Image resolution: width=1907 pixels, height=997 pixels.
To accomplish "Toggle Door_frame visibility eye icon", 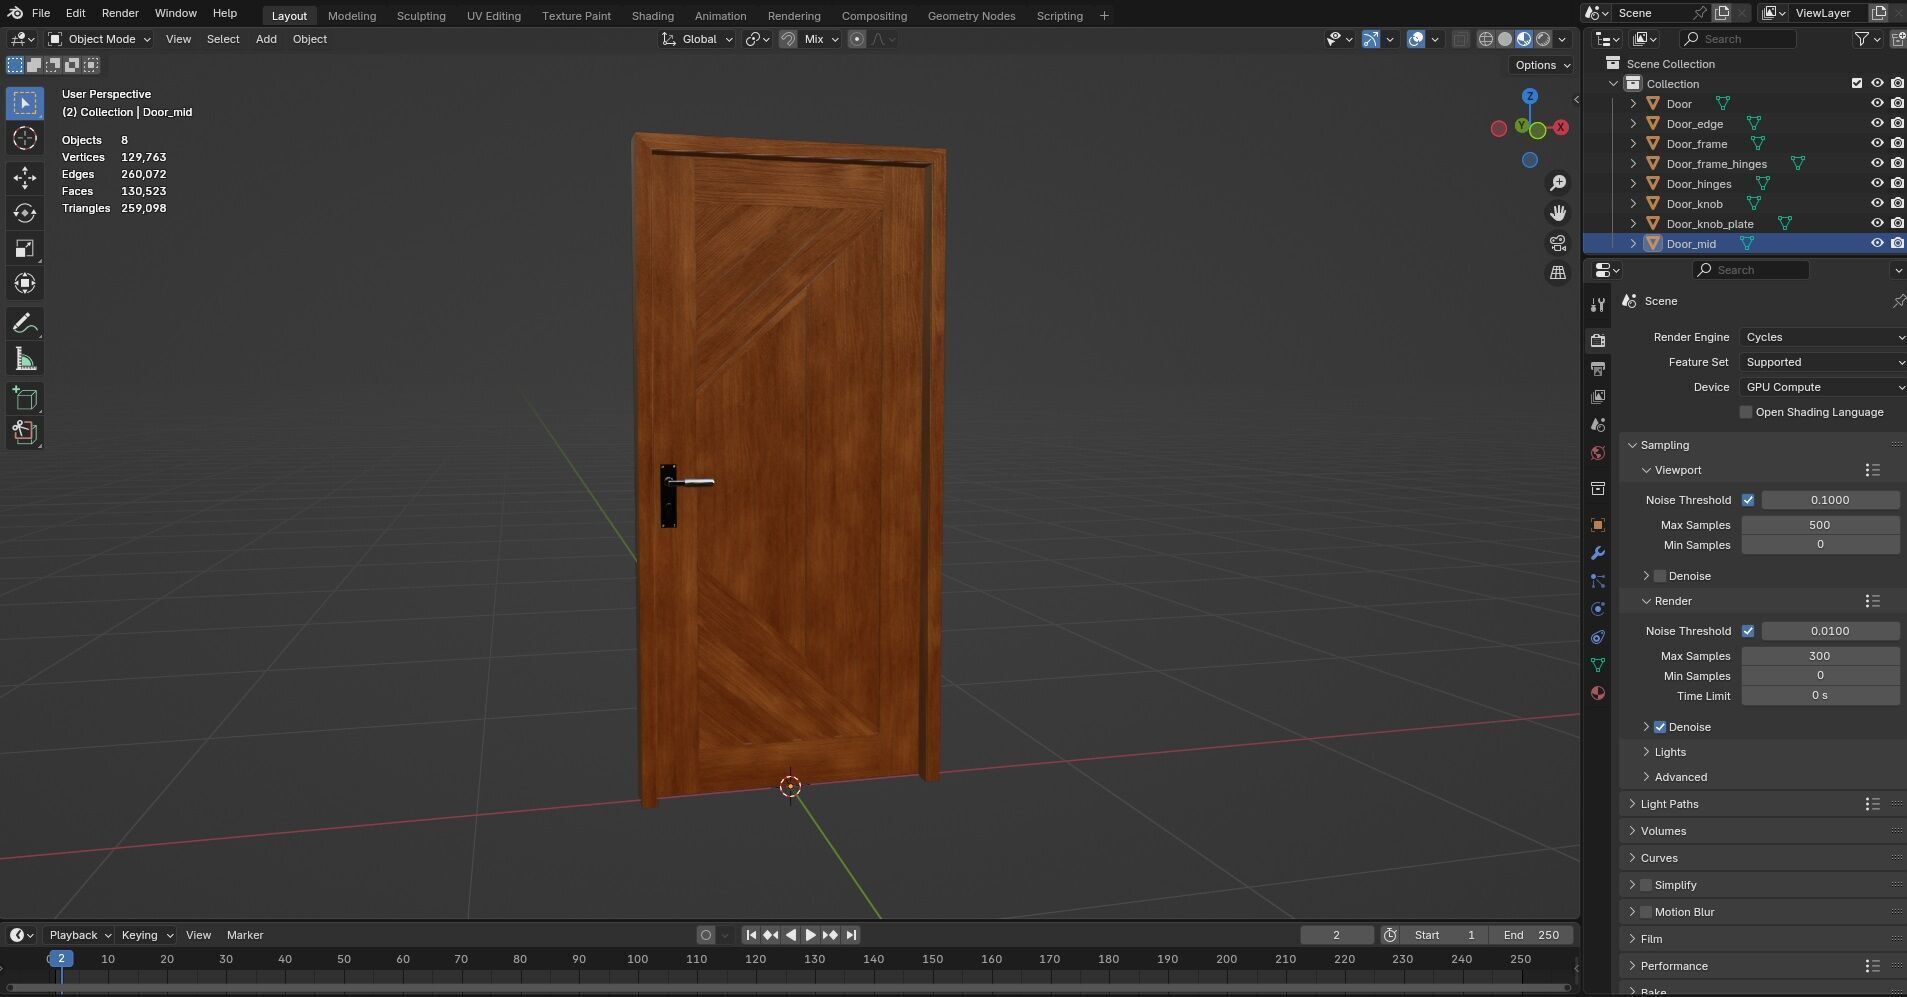I will pos(1877,143).
